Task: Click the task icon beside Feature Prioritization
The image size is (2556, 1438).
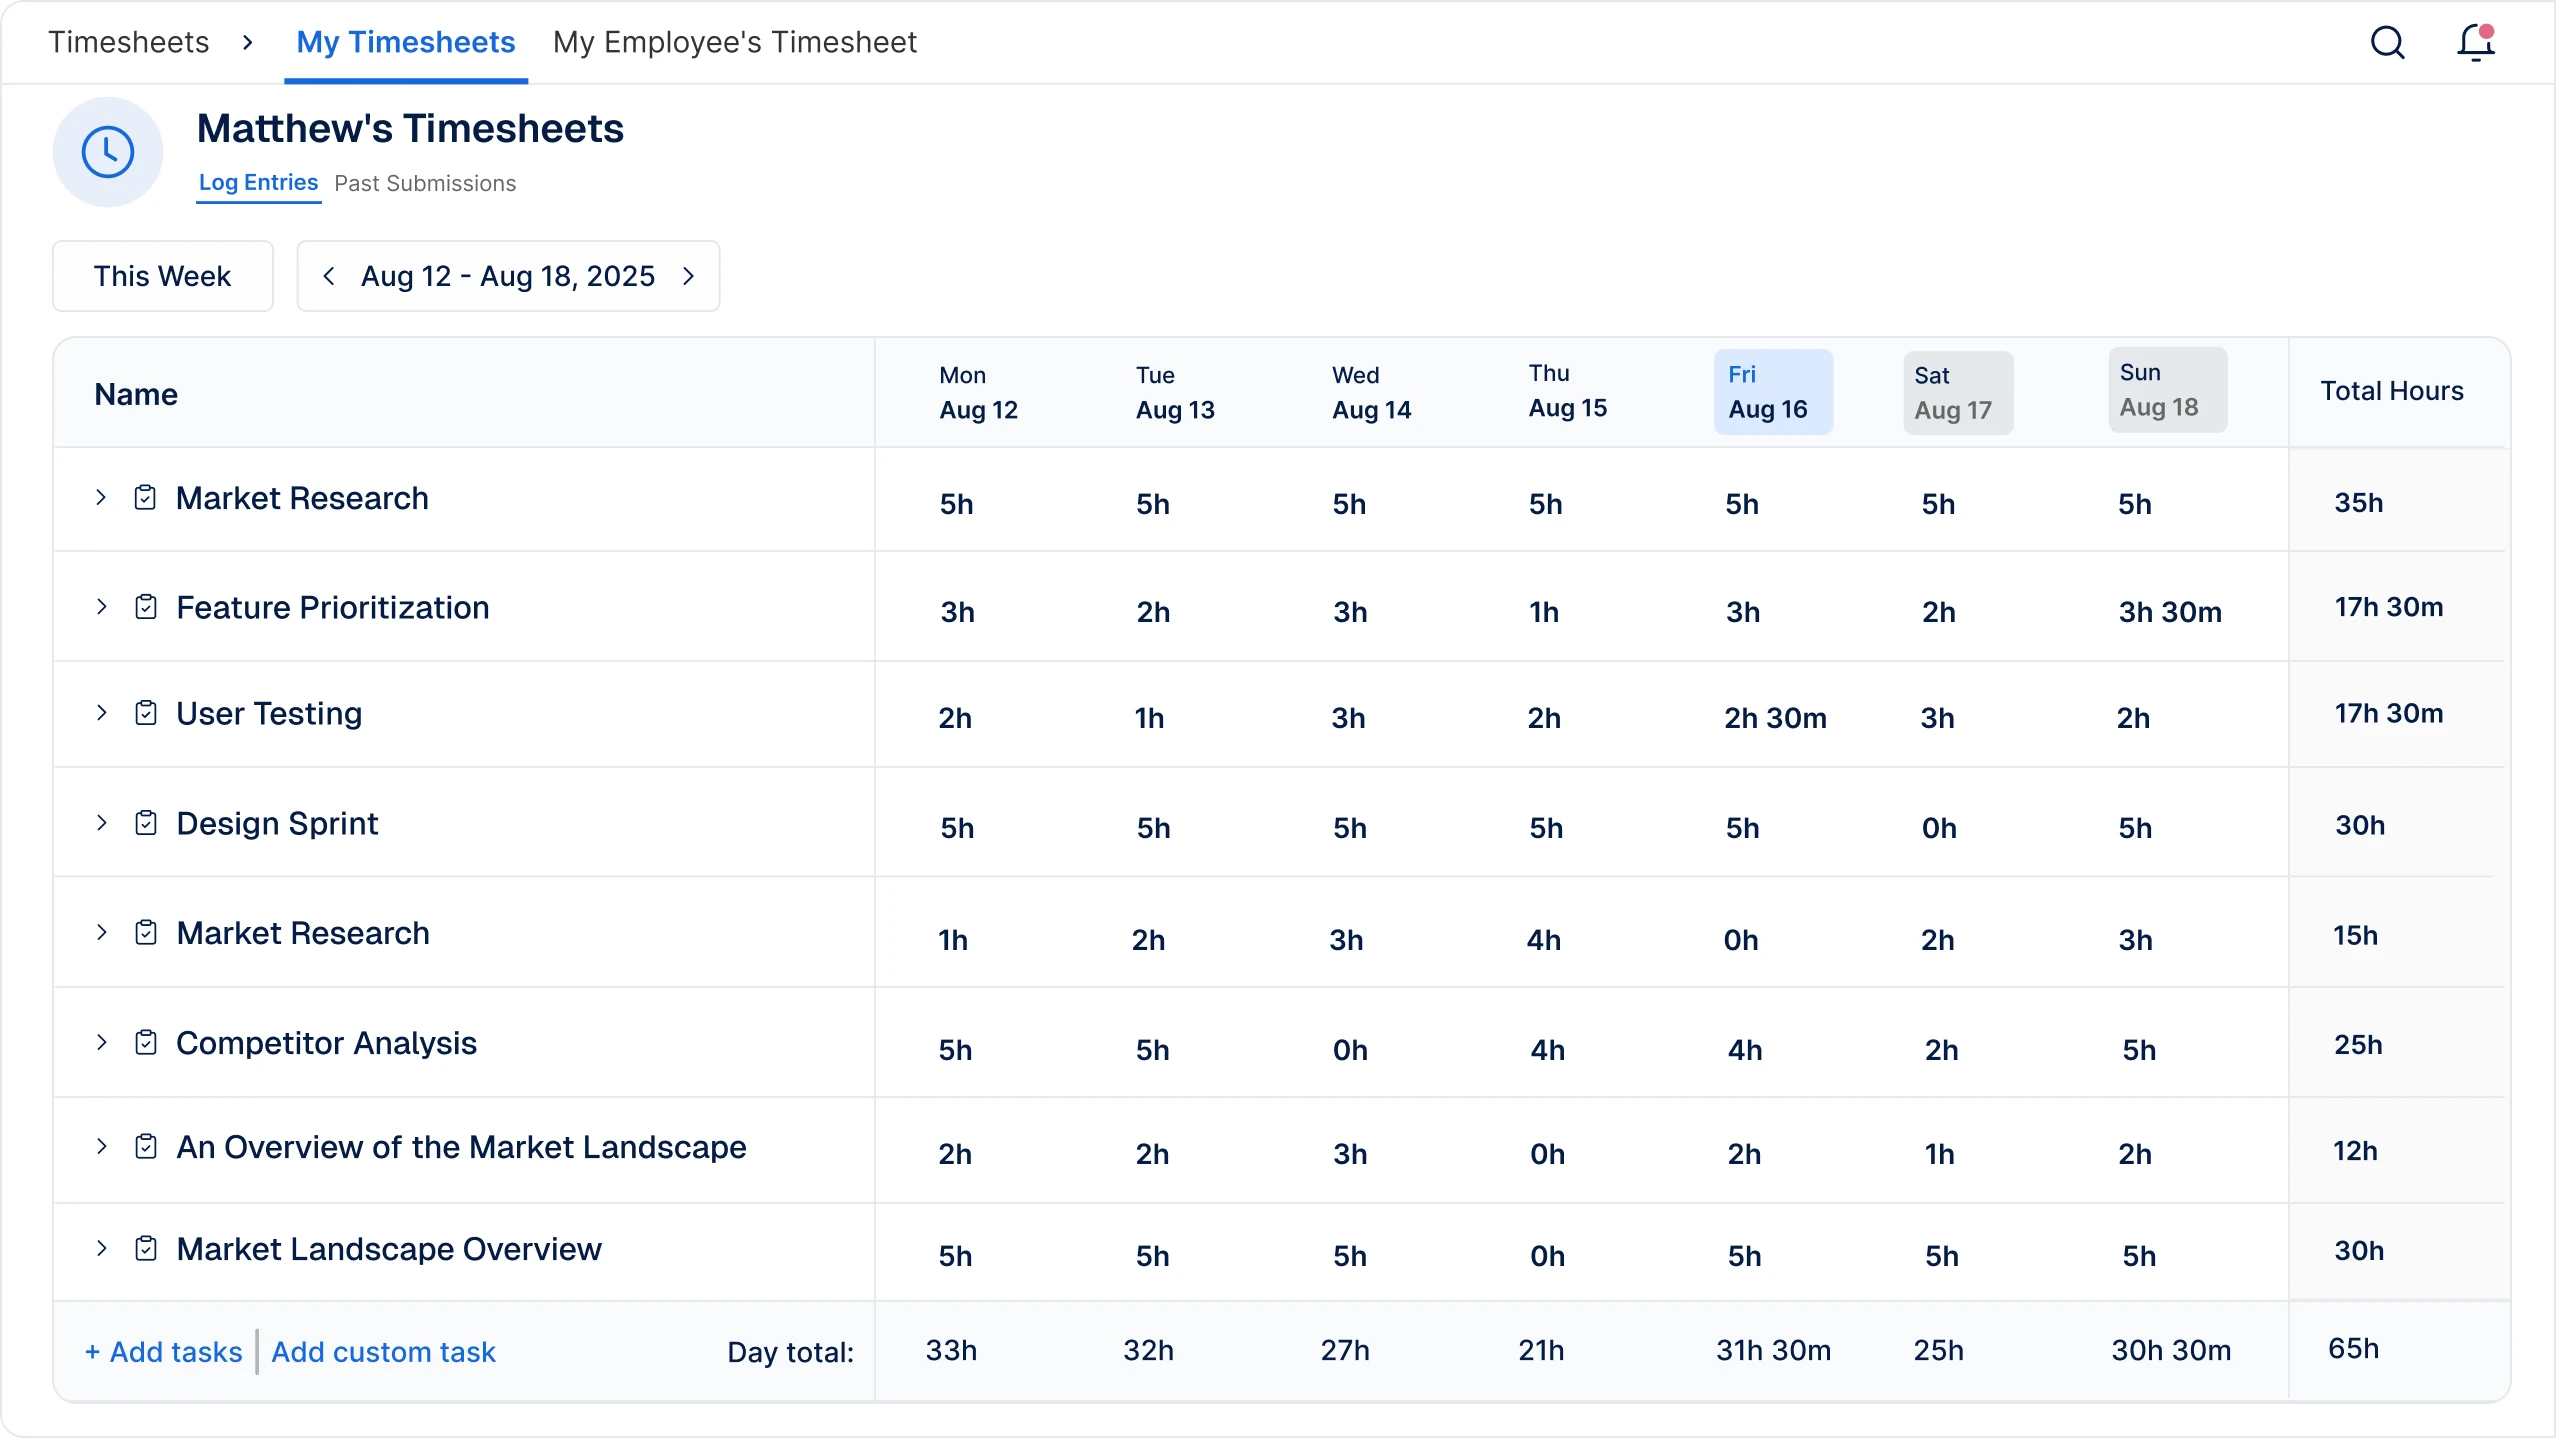Action: click(146, 607)
